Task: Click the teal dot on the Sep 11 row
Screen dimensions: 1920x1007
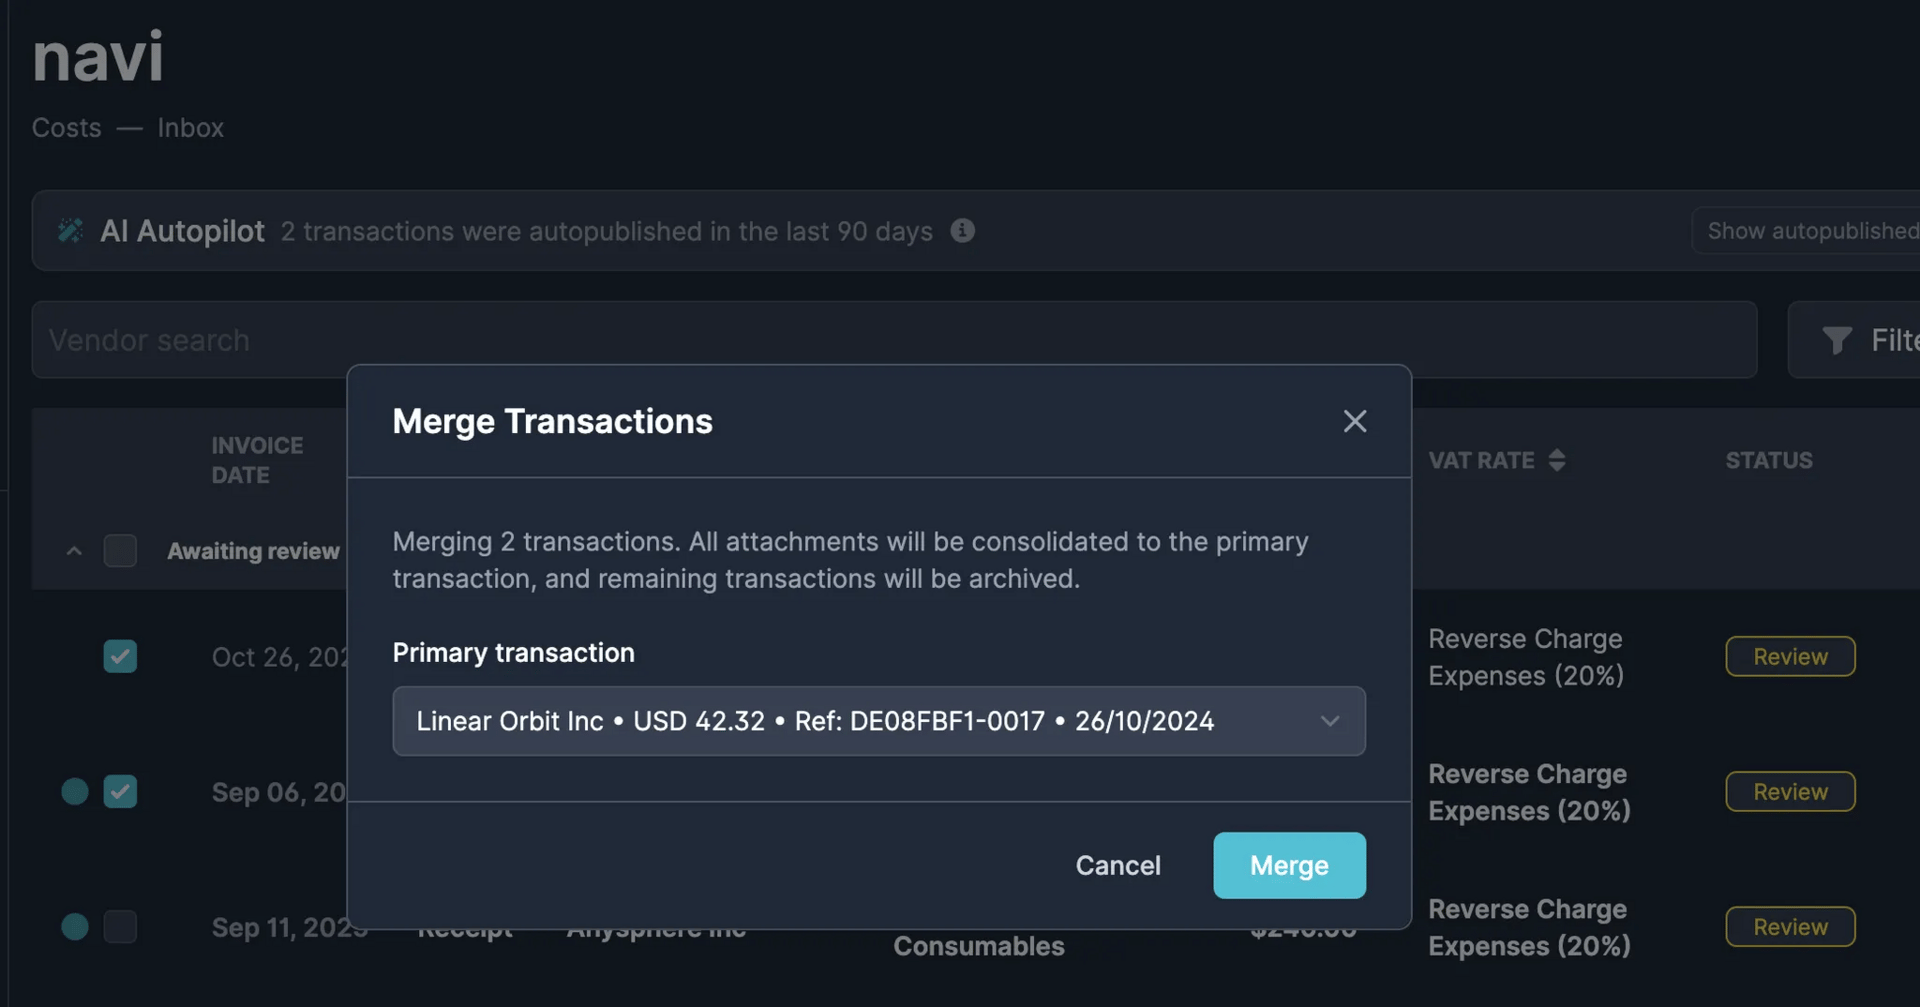Action: [x=75, y=927]
